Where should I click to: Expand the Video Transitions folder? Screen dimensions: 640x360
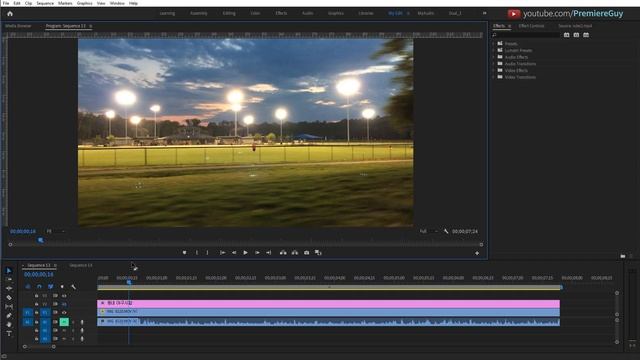point(493,77)
